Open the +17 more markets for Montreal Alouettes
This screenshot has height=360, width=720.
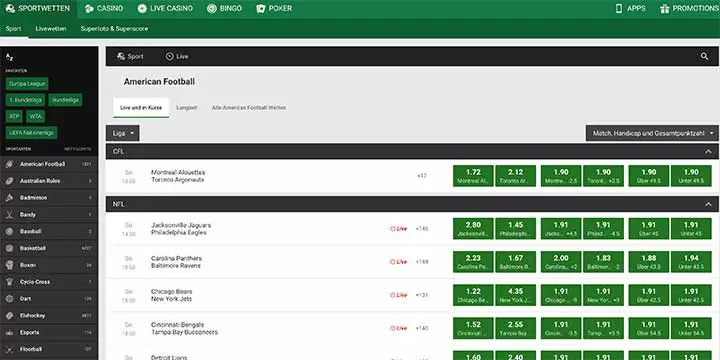point(422,176)
